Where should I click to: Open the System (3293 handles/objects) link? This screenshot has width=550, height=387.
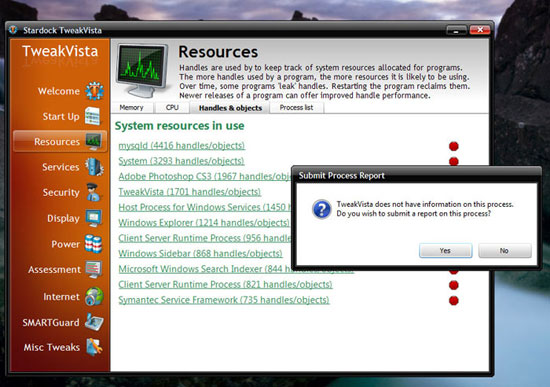pyautogui.click(x=181, y=161)
